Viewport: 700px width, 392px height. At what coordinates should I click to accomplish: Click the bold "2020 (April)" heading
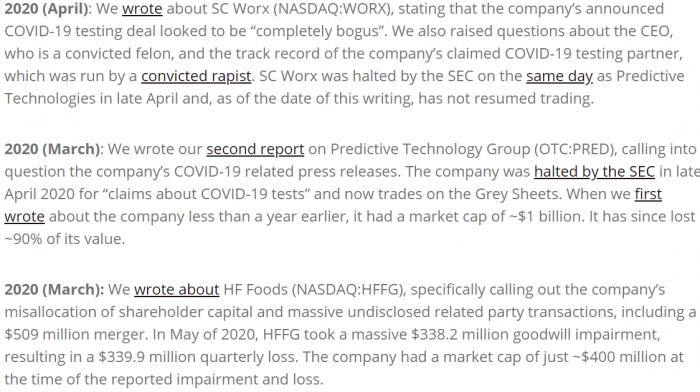(46, 9)
